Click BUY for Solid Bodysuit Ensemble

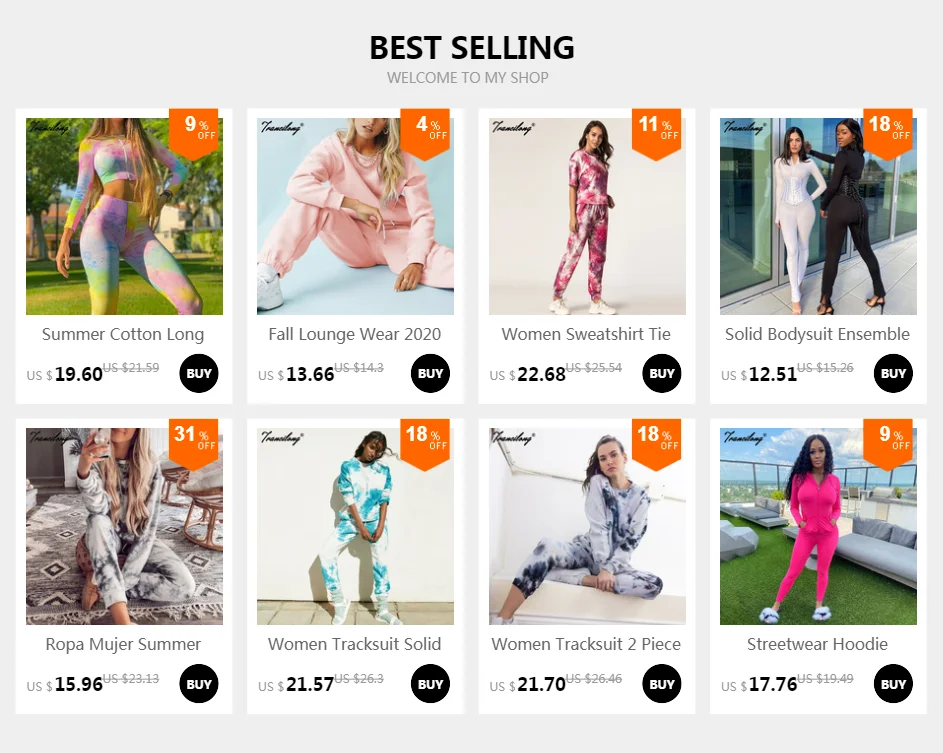click(893, 374)
